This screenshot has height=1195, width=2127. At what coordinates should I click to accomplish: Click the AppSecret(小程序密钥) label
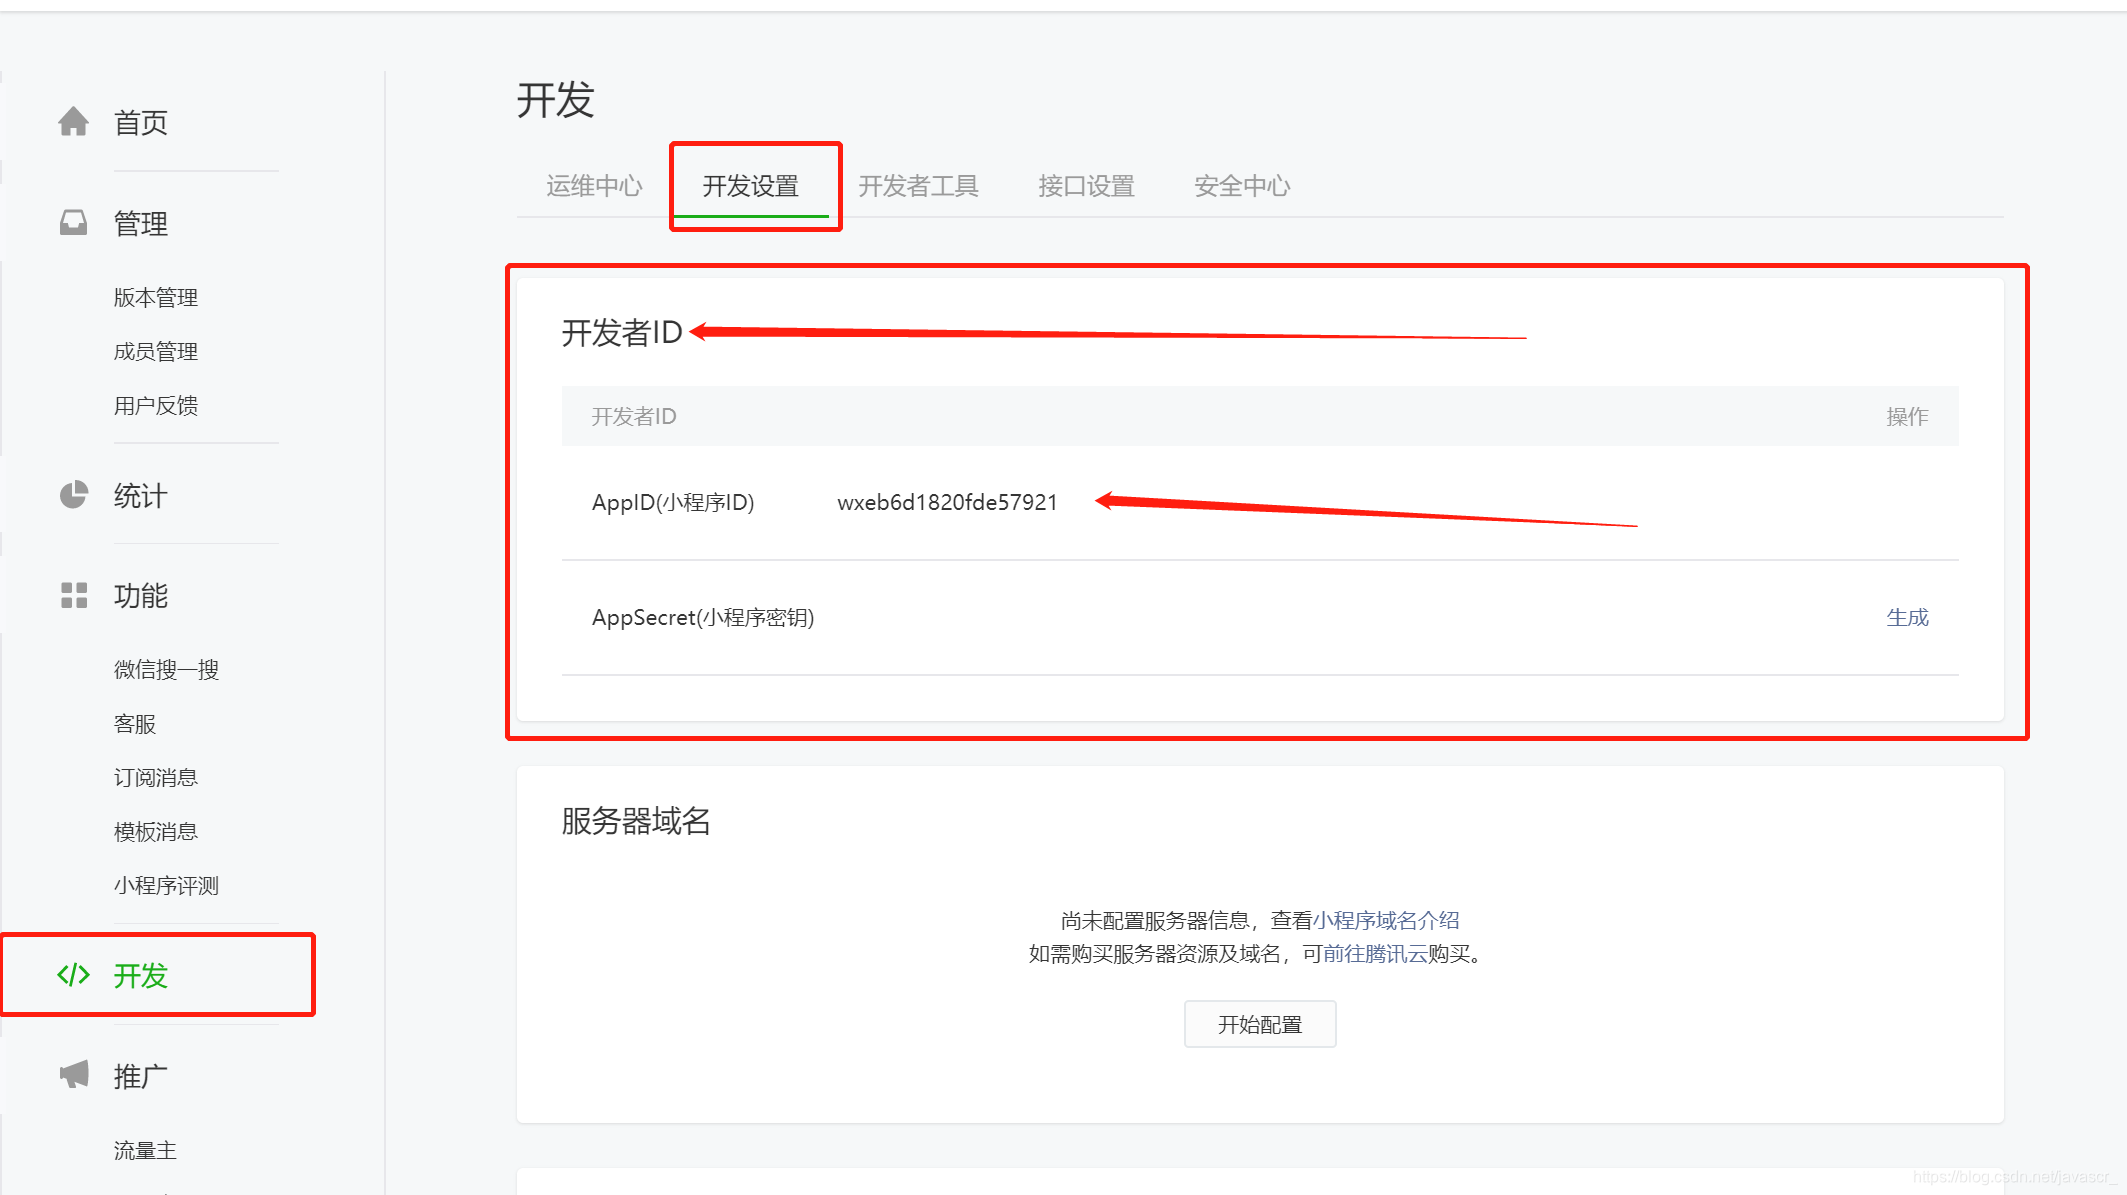point(703,617)
